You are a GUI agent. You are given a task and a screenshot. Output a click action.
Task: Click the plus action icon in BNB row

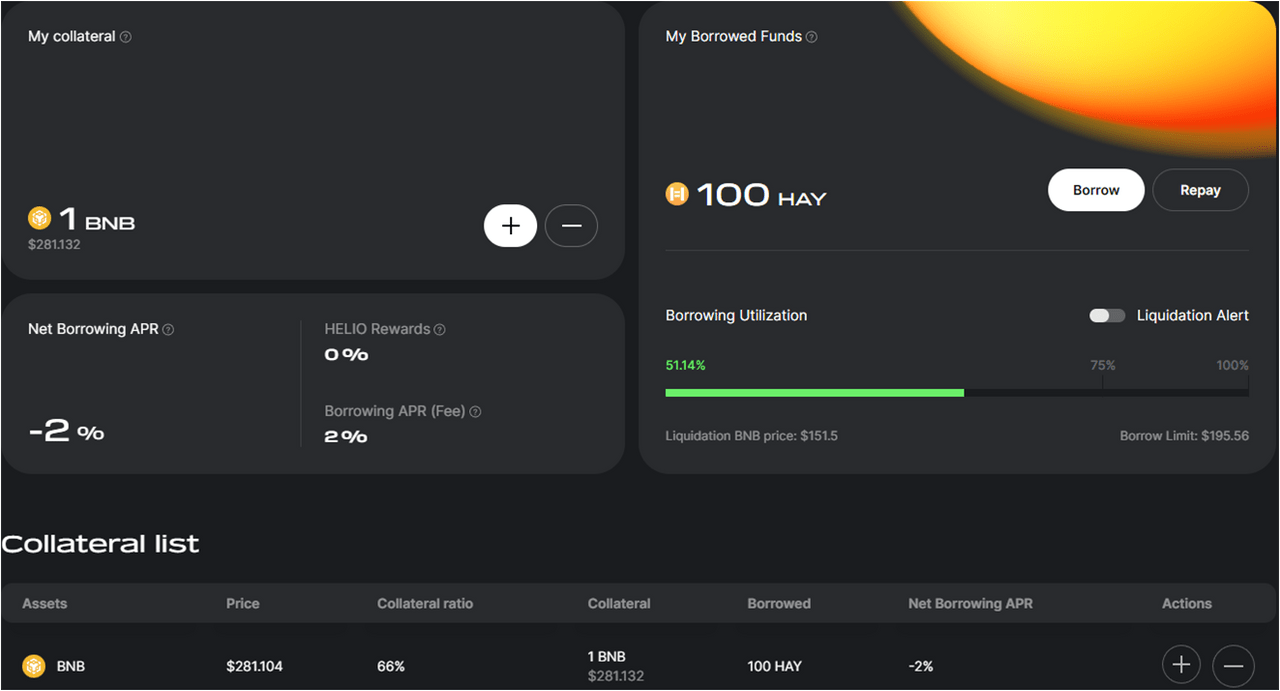(1181, 665)
